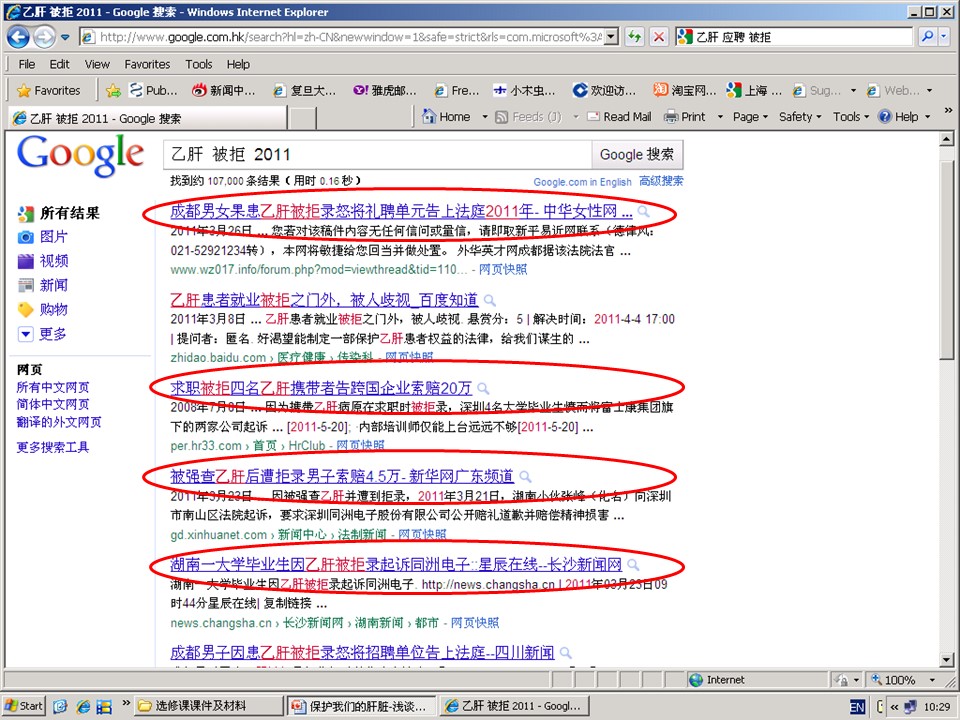Viewport: 960px width, 720px height.
Task: Open the Tools menu in menu bar
Action: (198, 64)
